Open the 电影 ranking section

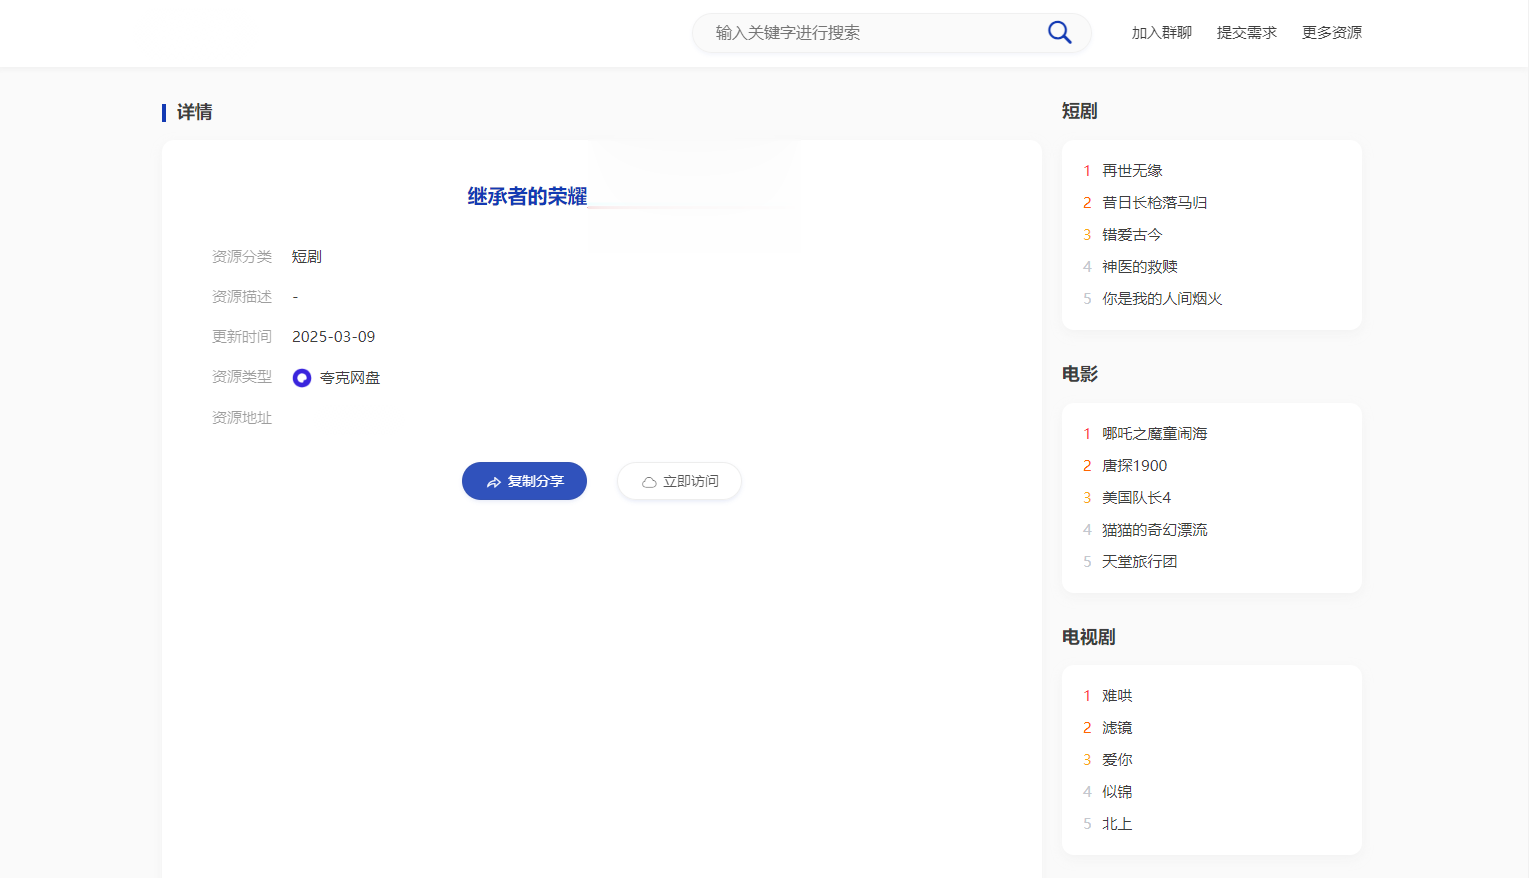[1078, 373]
